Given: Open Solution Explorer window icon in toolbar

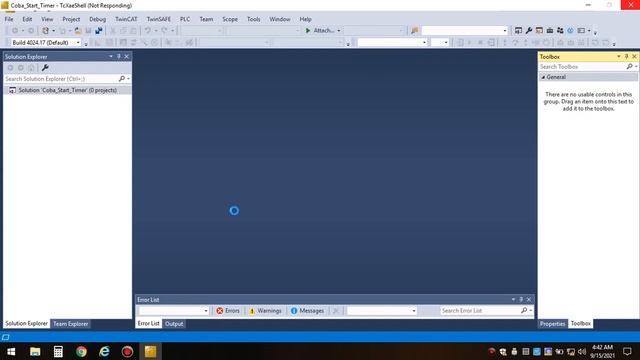Looking at the screenshot, I should tap(518, 31).
